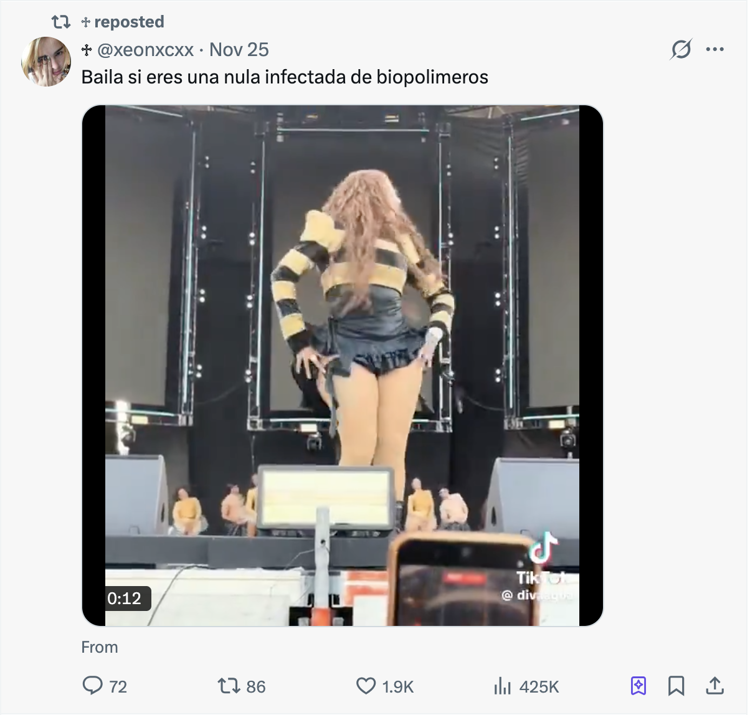Click the TikTok logo watermark on the video
Screen dimensions: 750x715
coord(544,548)
